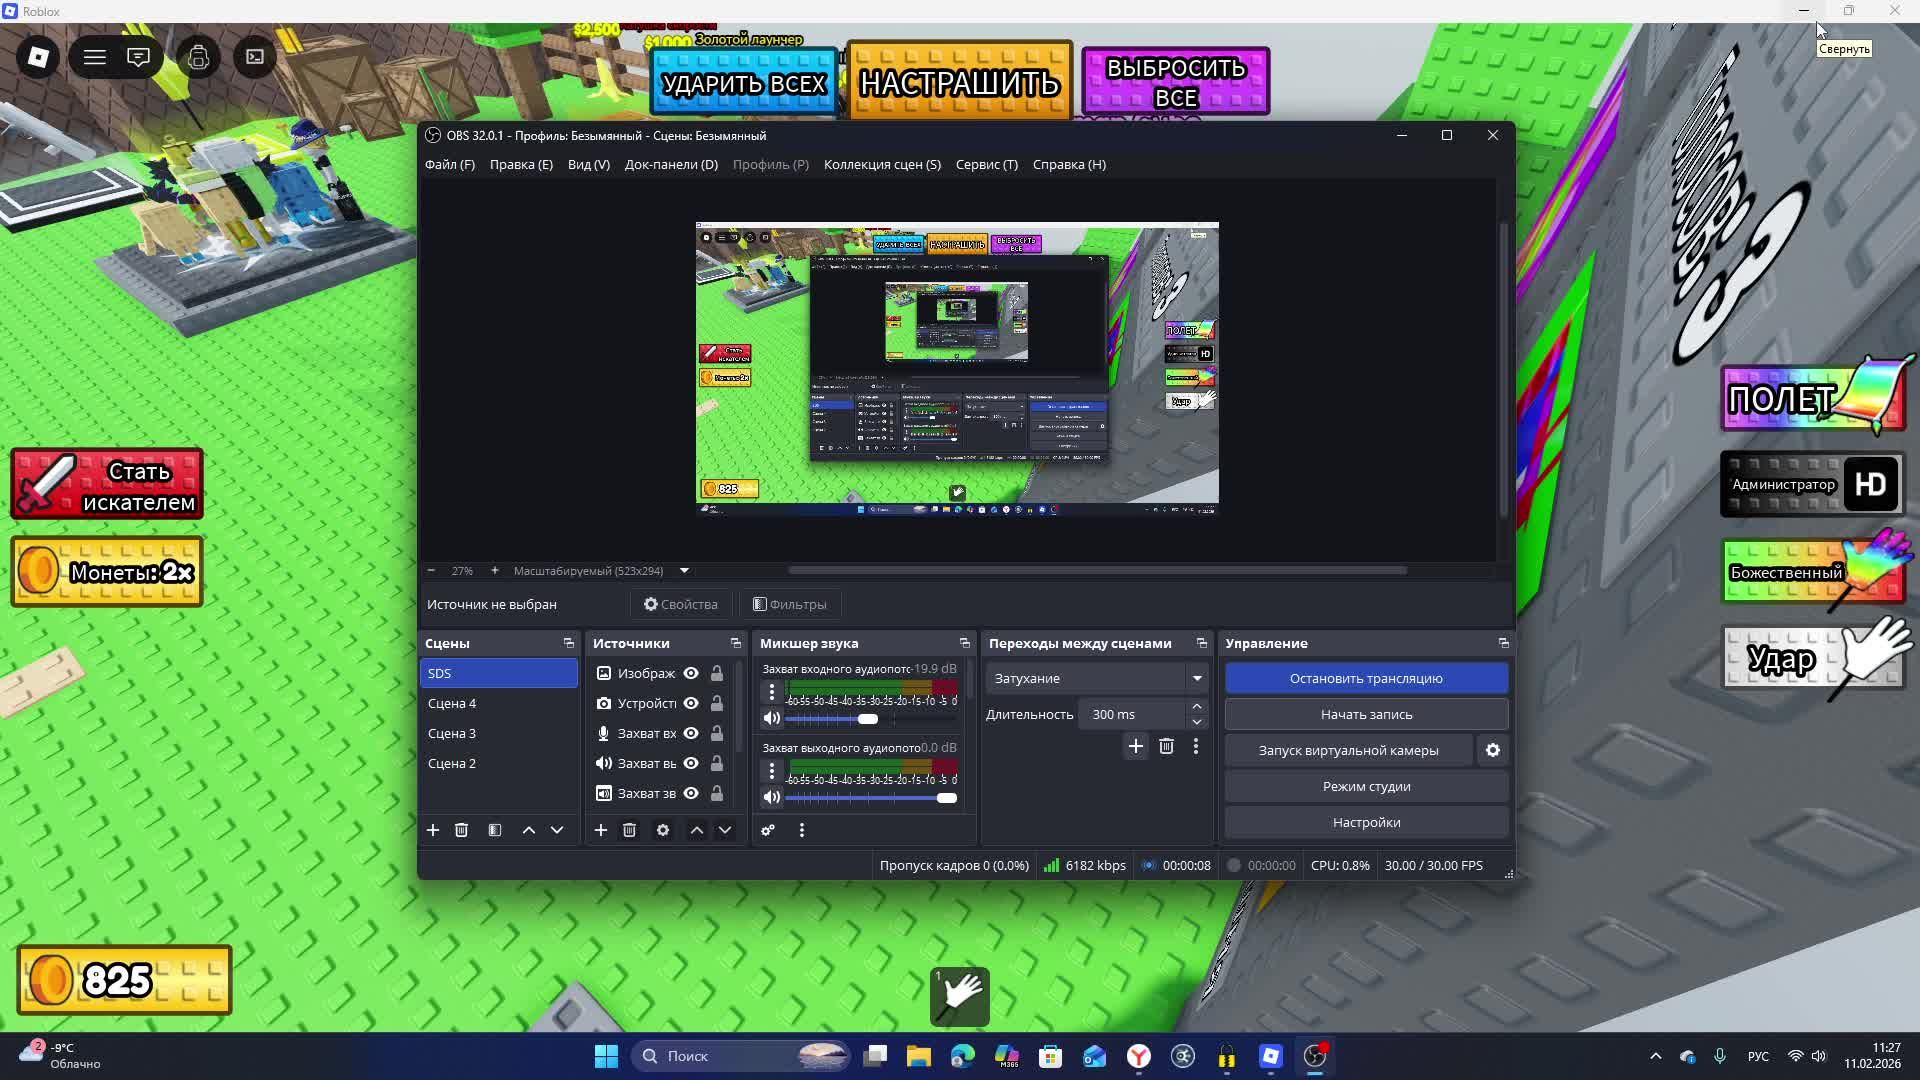Image resolution: width=1920 pixels, height=1080 pixels.
Task: Open source properties gear in Sources toolbar
Action: [x=663, y=830]
